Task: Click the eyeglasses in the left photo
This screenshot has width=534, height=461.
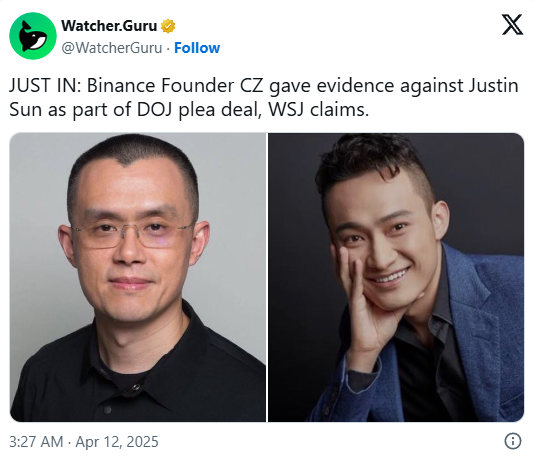Action: [x=131, y=235]
